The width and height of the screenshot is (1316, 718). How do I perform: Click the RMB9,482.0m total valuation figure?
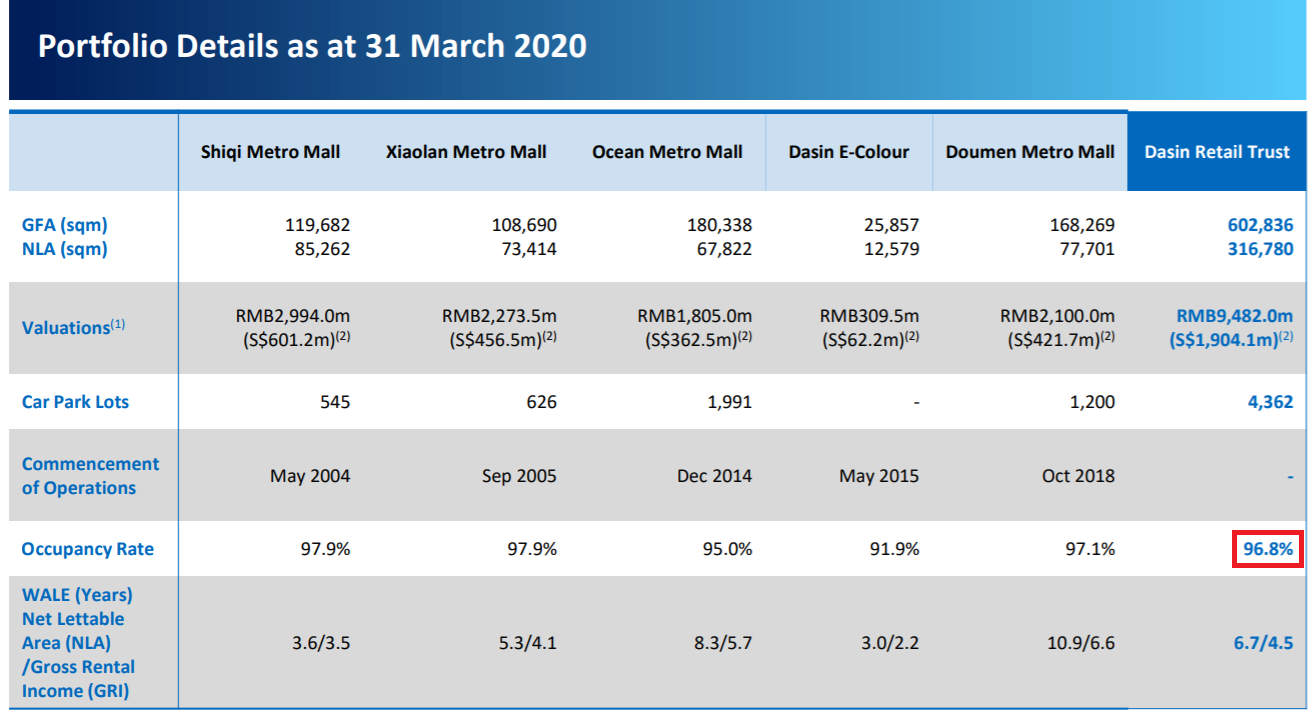tap(1234, 316)
